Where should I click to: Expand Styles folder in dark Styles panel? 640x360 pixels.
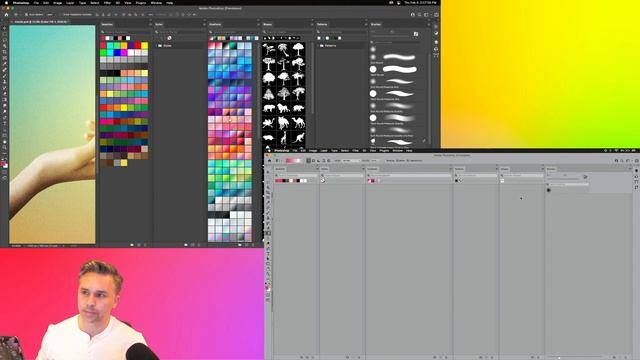tap(156, 46)
